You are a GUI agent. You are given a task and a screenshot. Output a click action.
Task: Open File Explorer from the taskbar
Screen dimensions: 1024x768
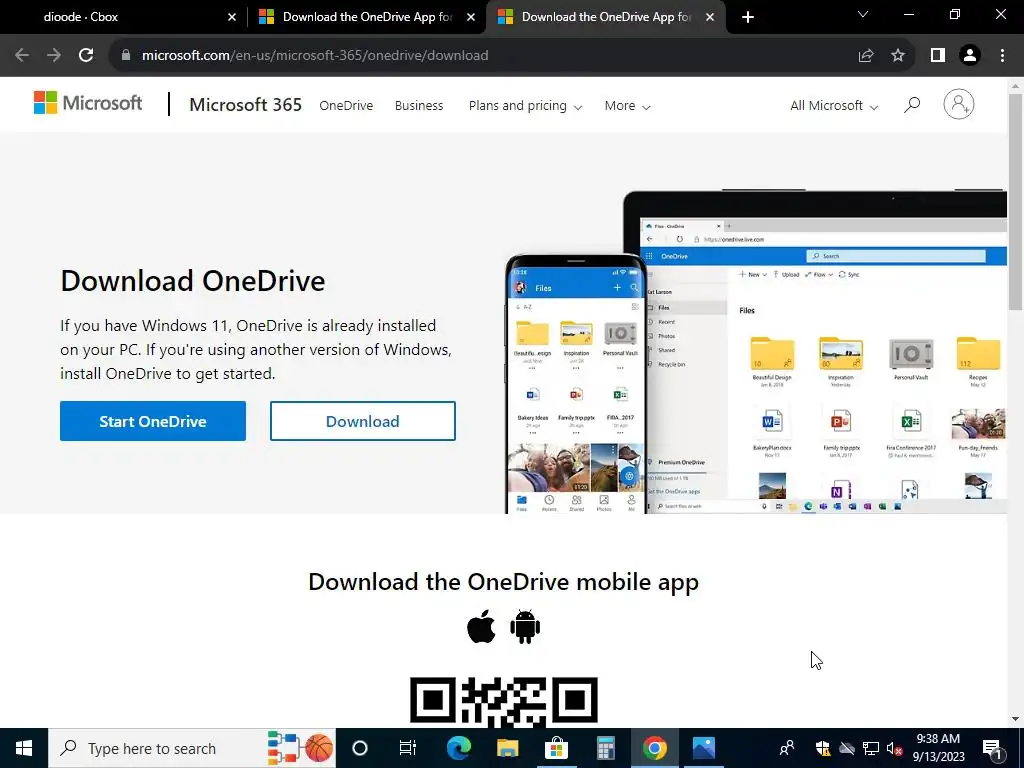coord(507,748)
